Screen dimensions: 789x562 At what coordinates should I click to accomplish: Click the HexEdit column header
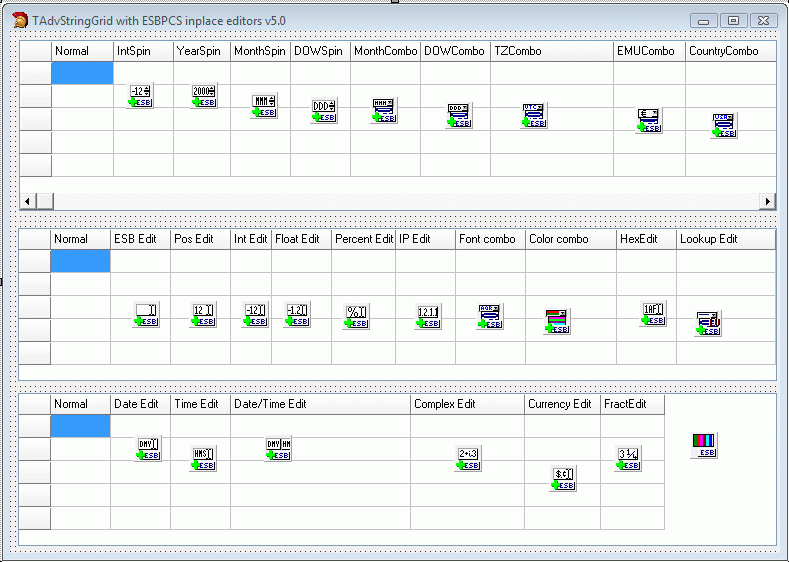[x=646, y=239]
